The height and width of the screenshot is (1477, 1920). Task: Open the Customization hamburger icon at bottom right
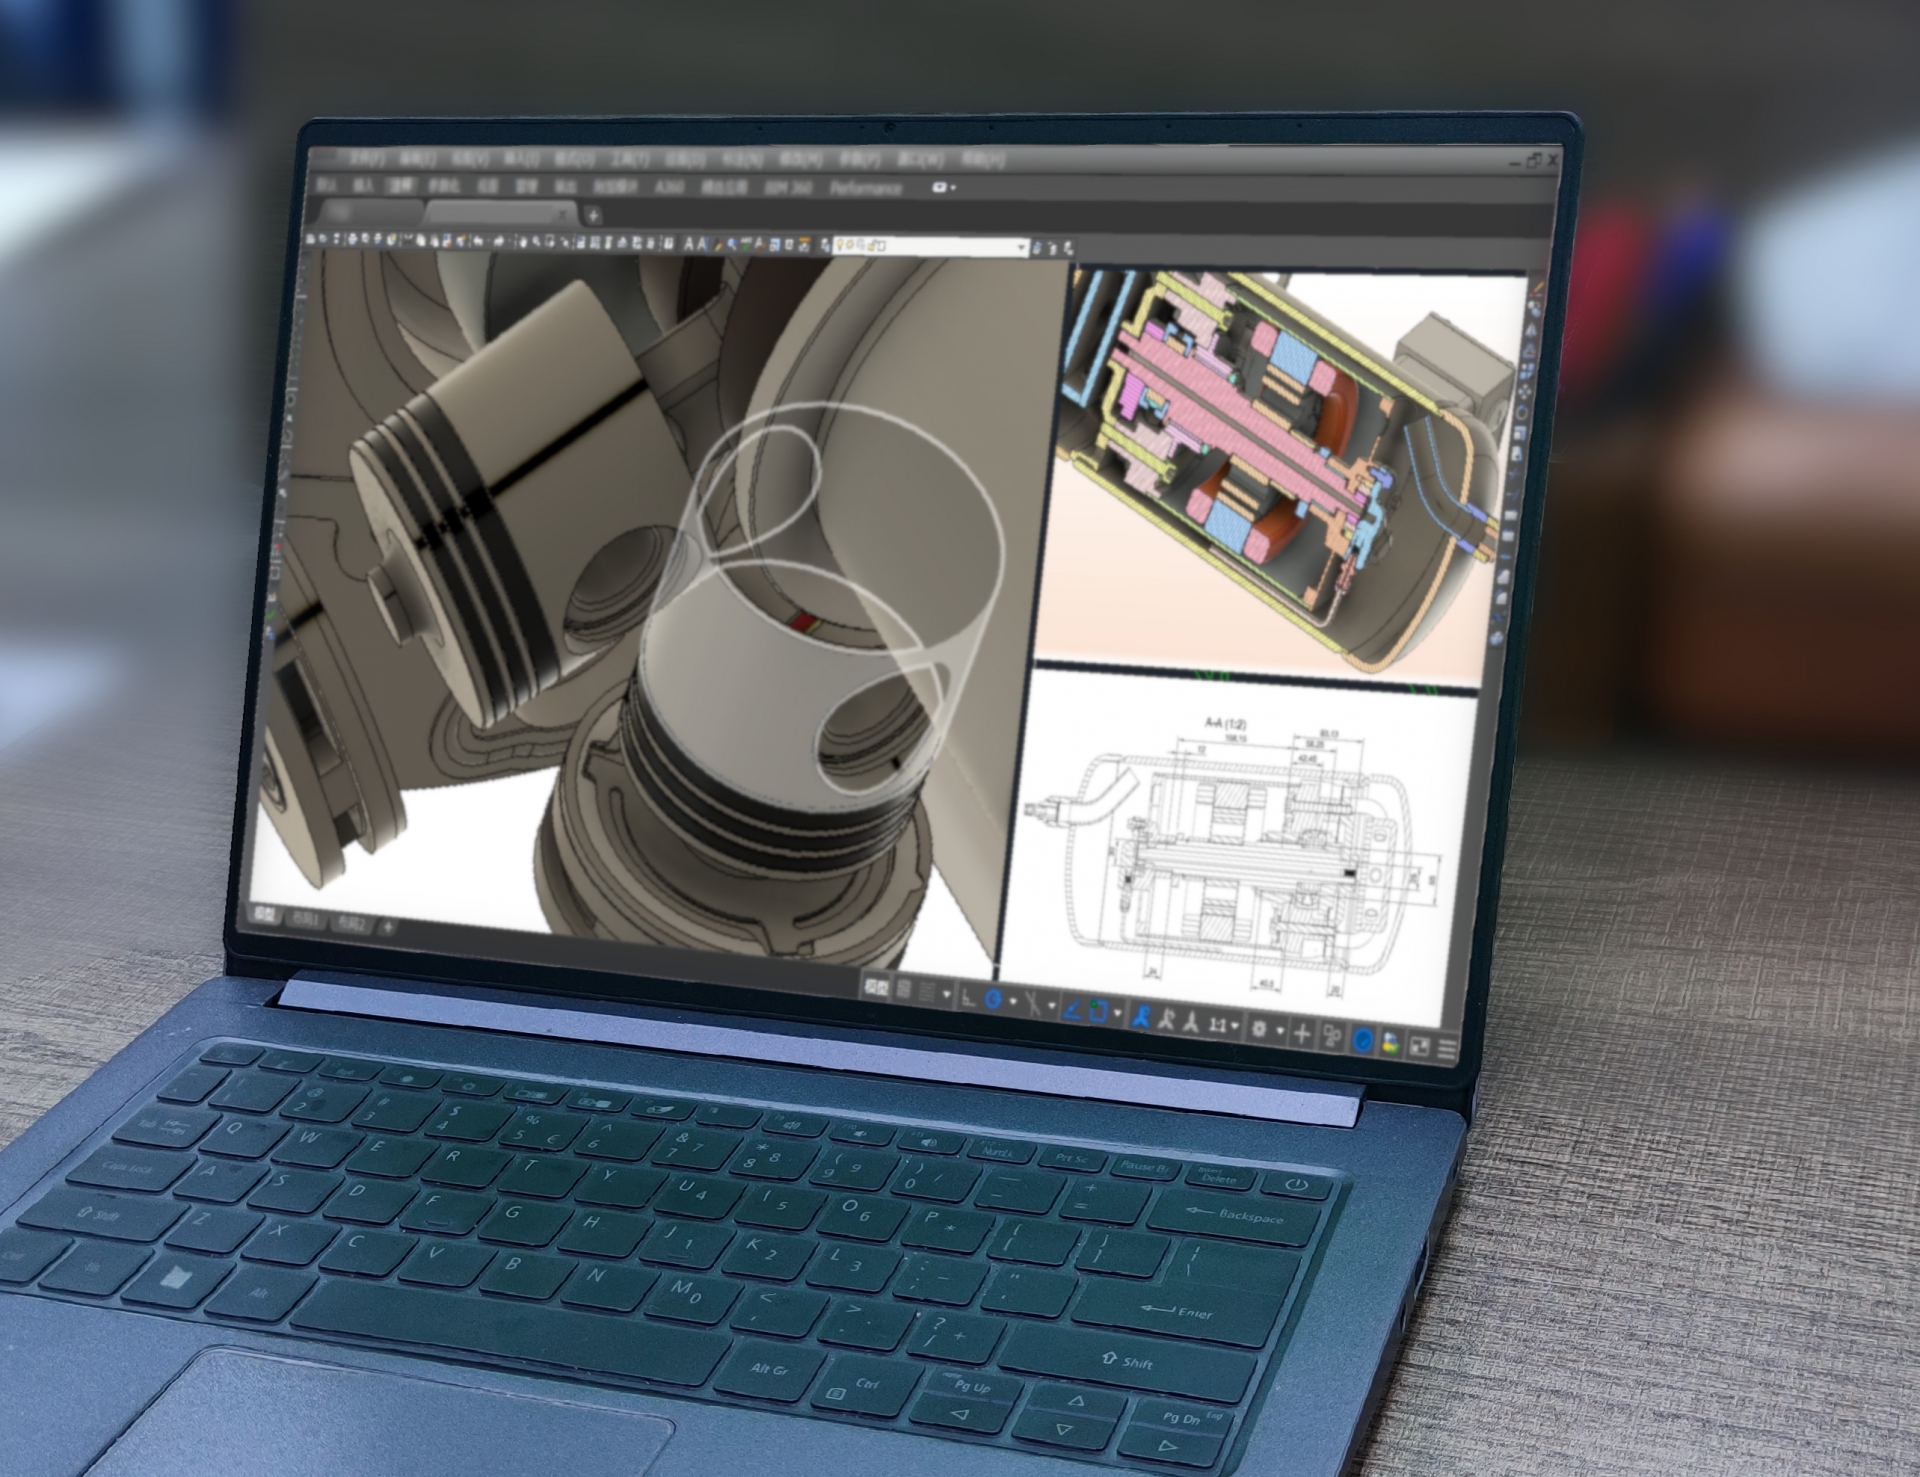[1447, 1047]
